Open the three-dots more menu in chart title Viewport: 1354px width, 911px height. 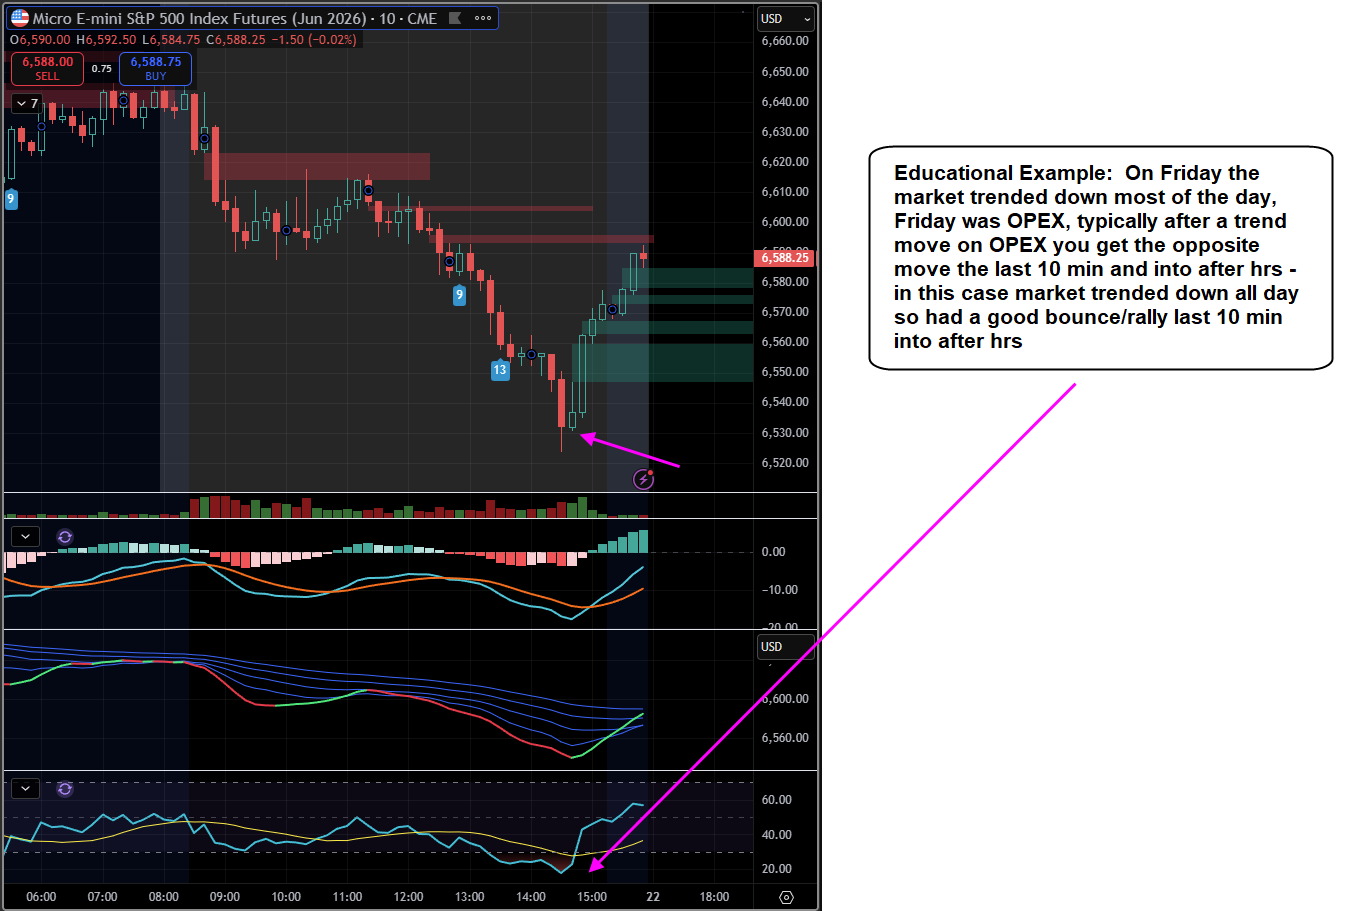483,18
